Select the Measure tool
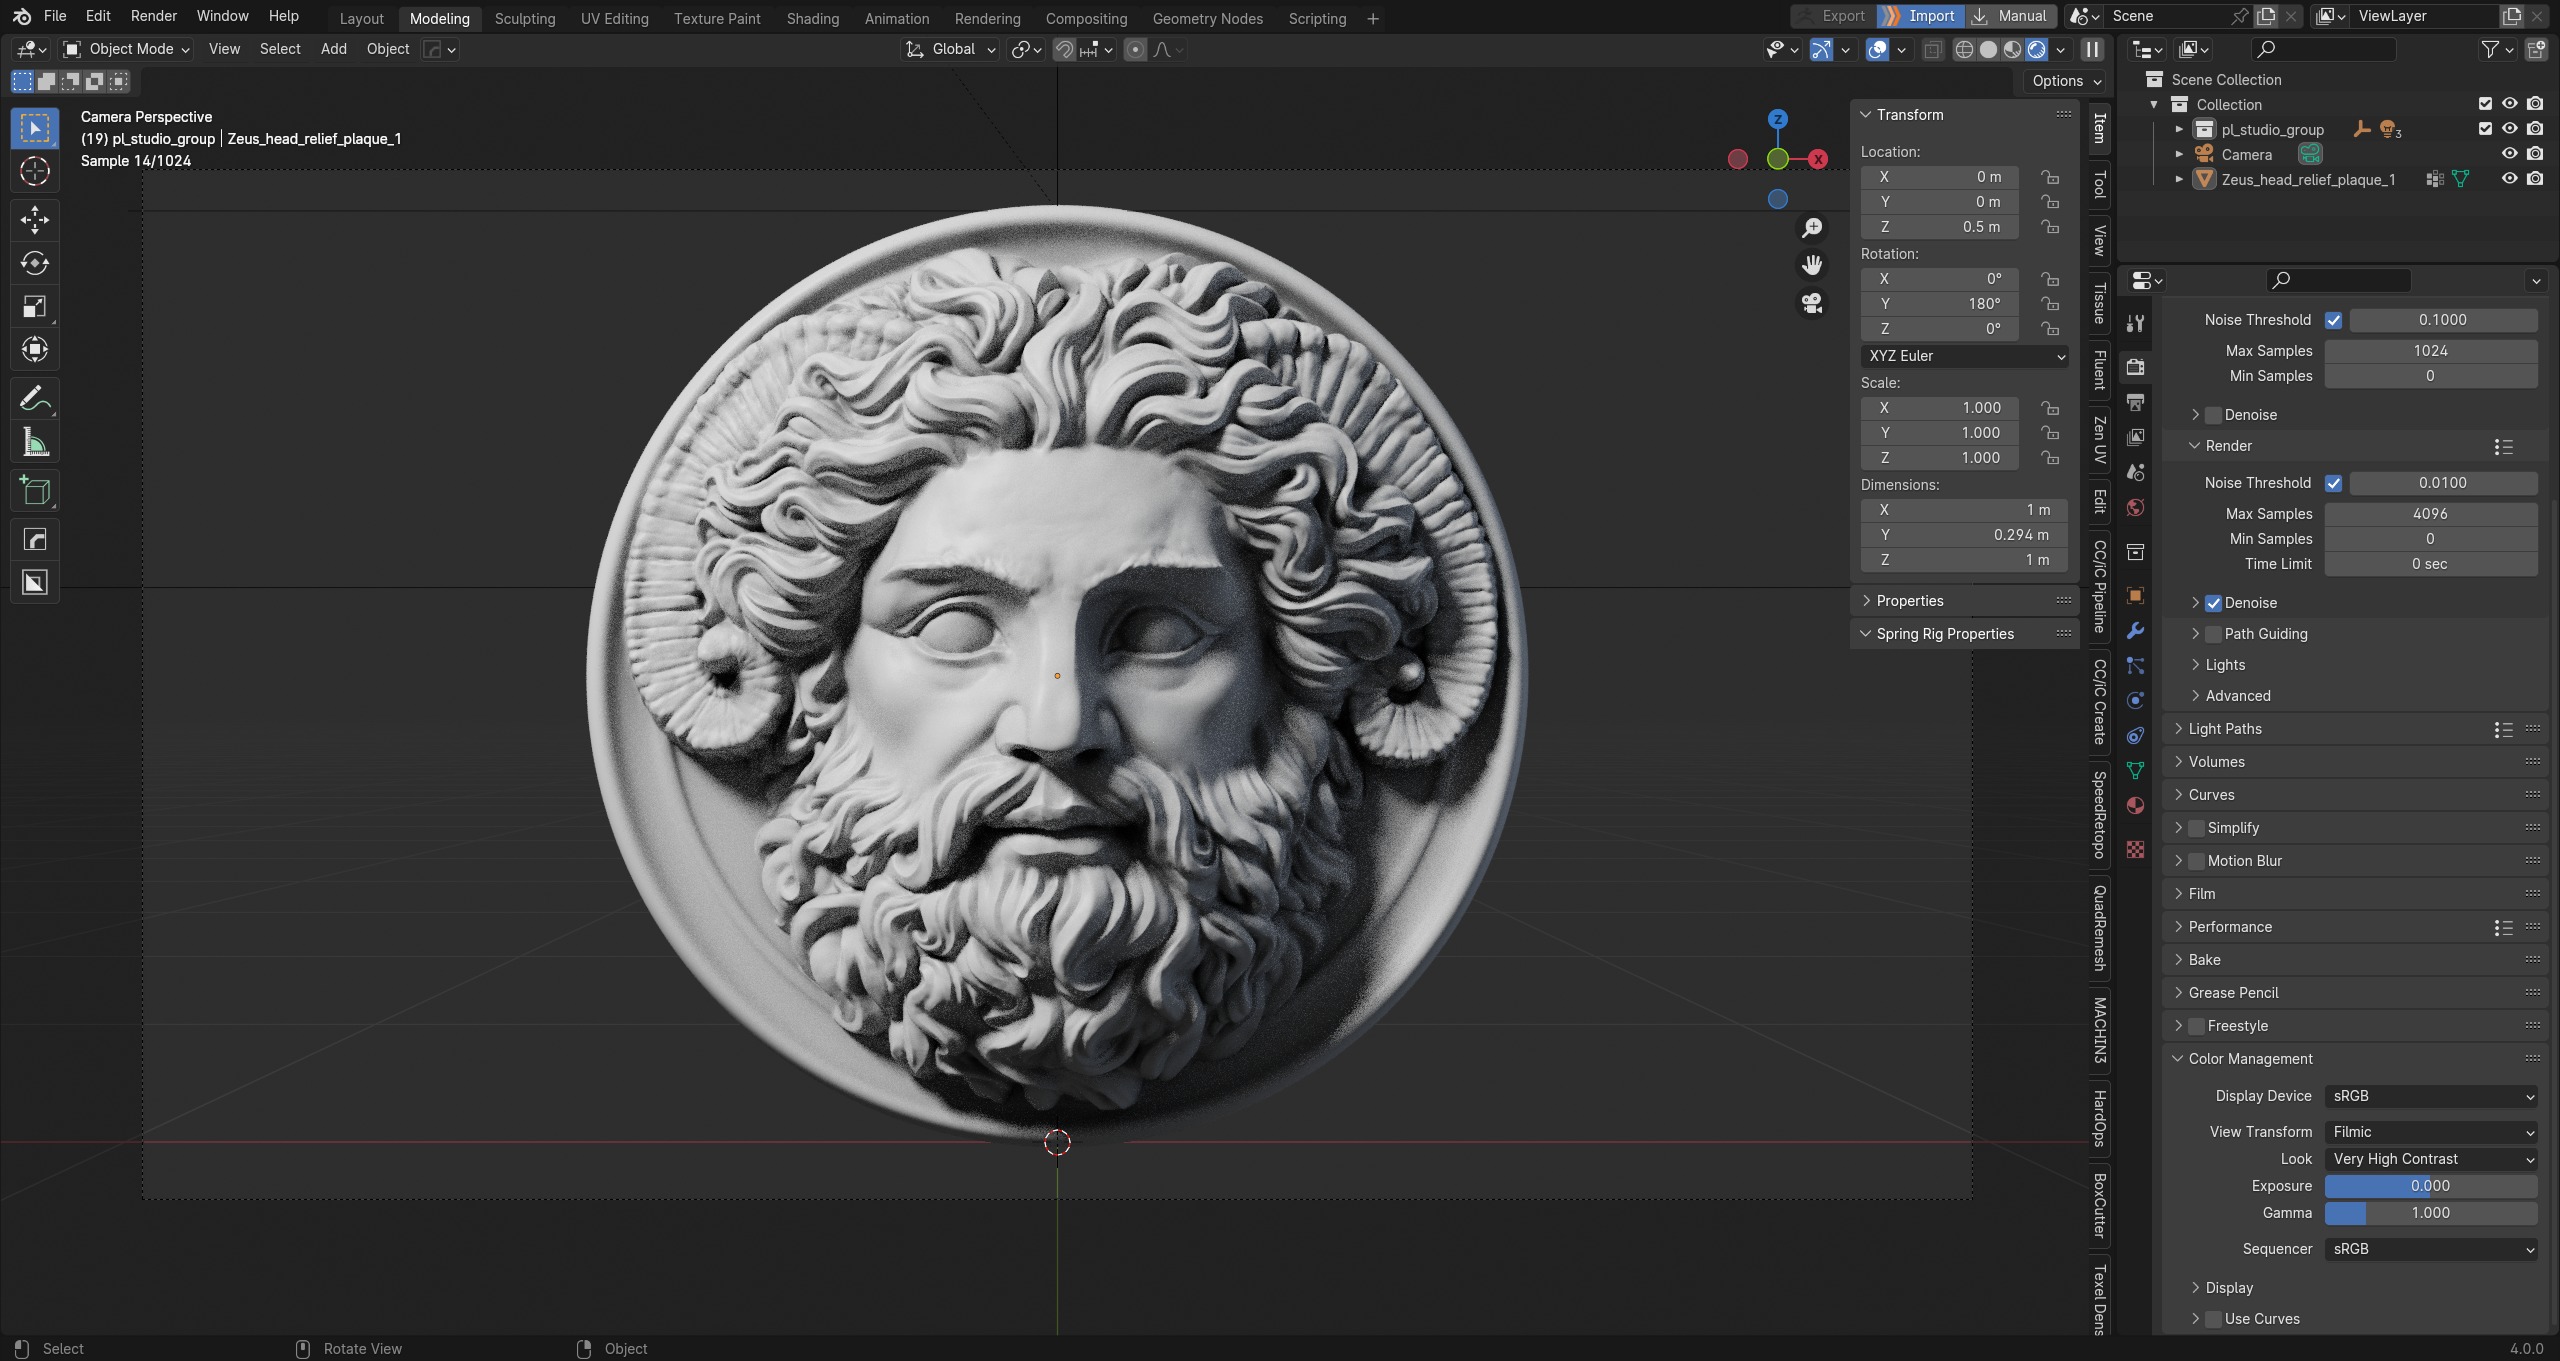Screen dimensions: 2560x1361 pos(35,442)
